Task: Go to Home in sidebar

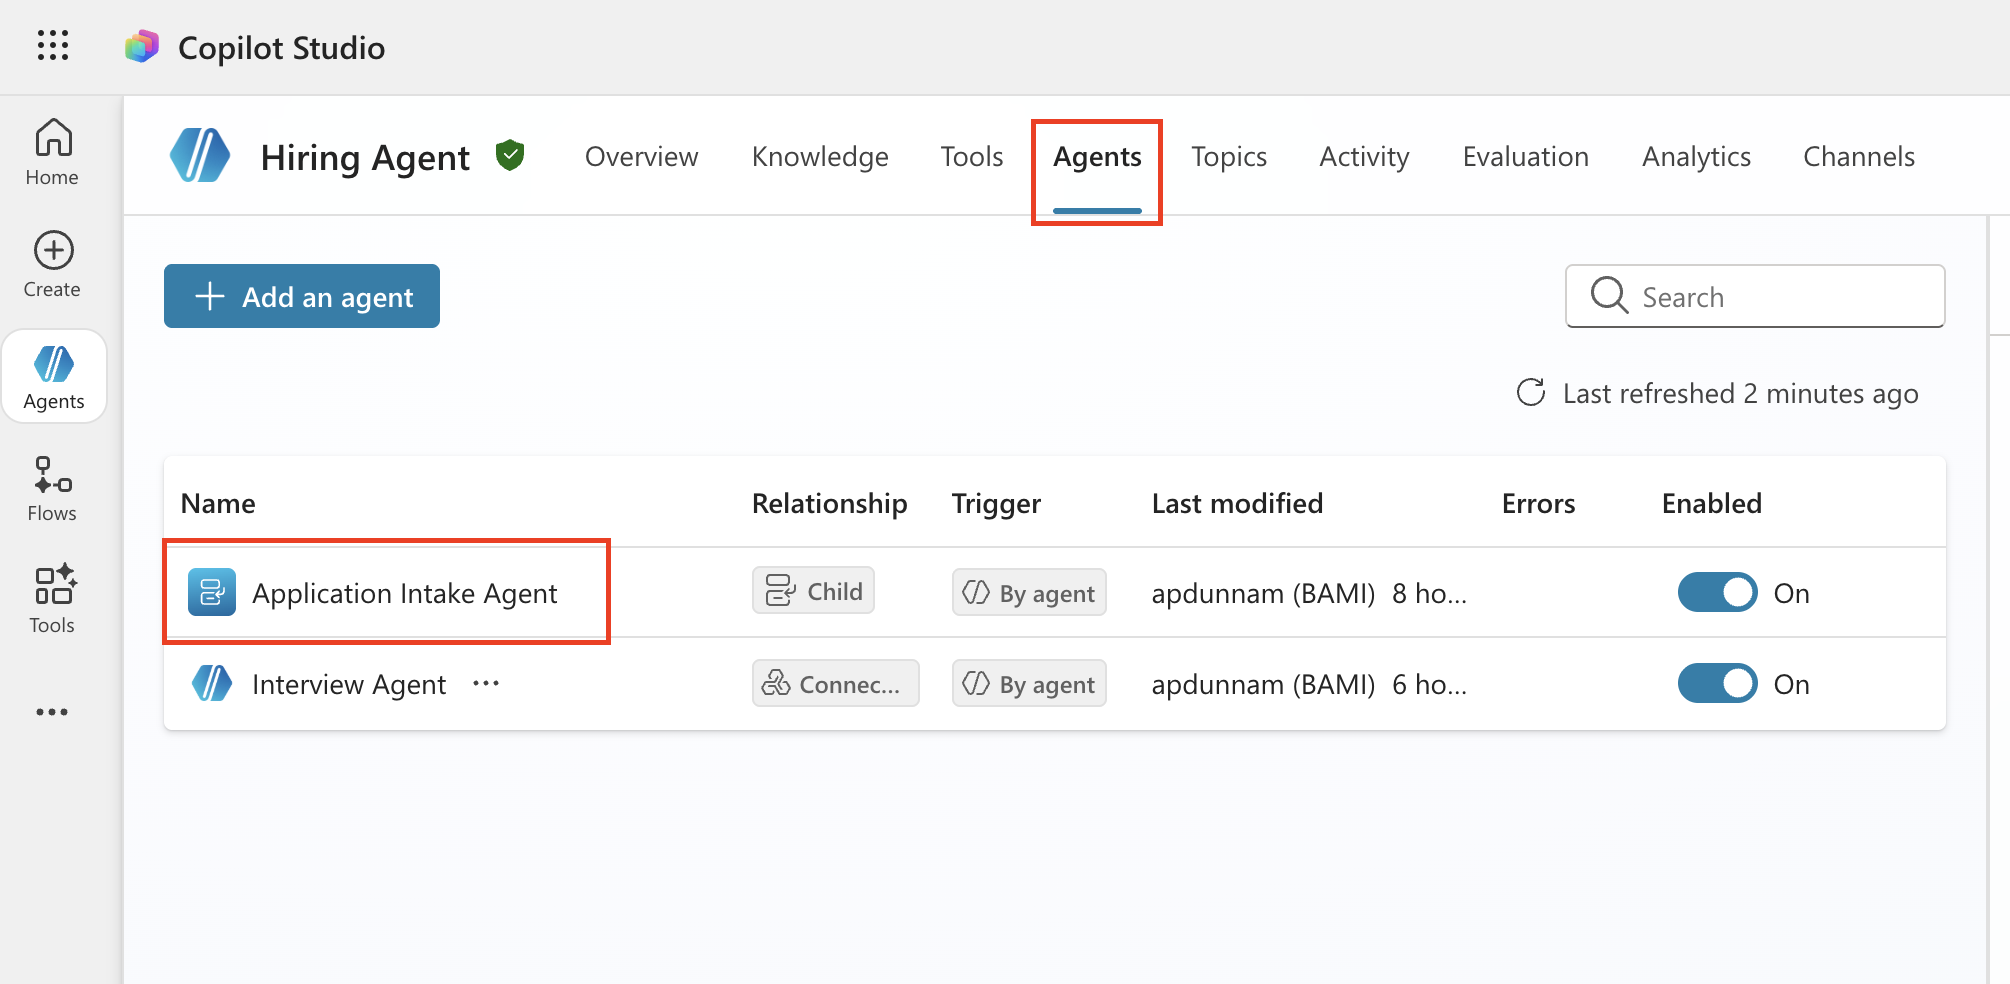Action: [x=53, y=152]
